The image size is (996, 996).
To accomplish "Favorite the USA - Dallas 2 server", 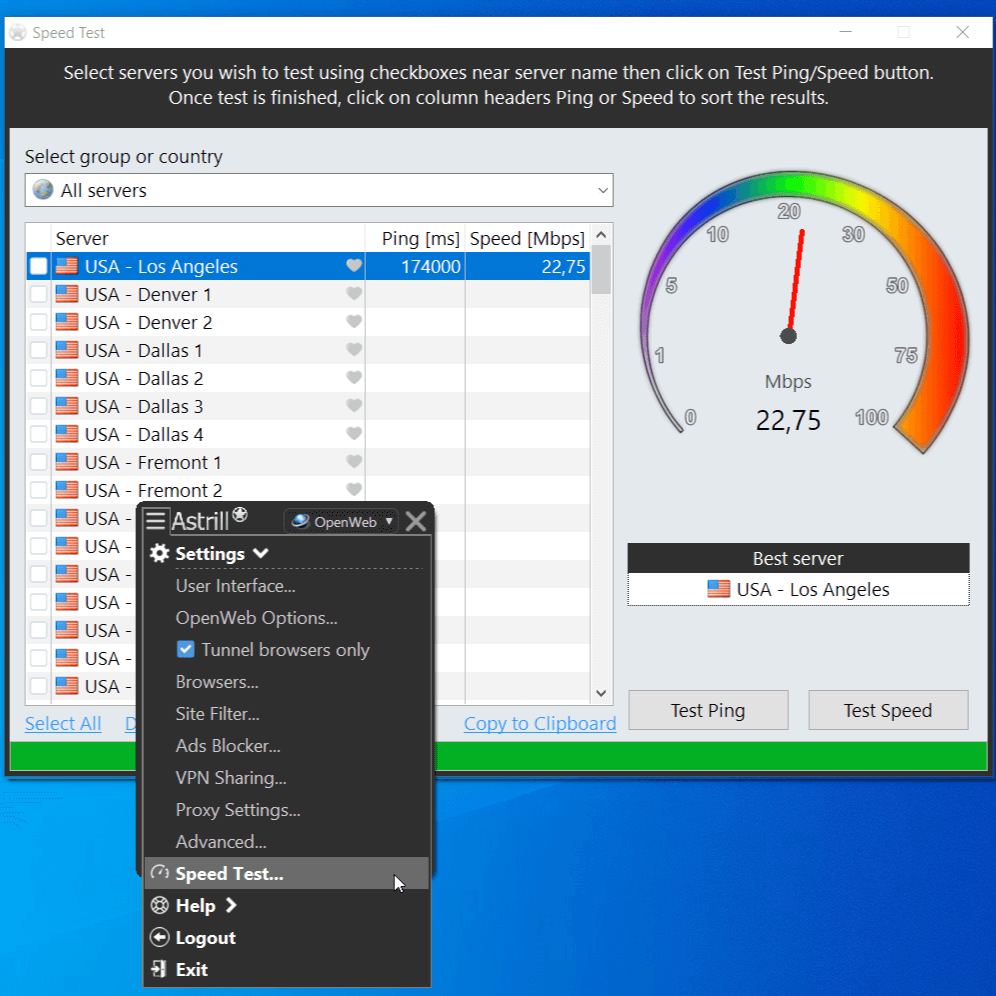I will pyautogui.click(x=354, y=377).
